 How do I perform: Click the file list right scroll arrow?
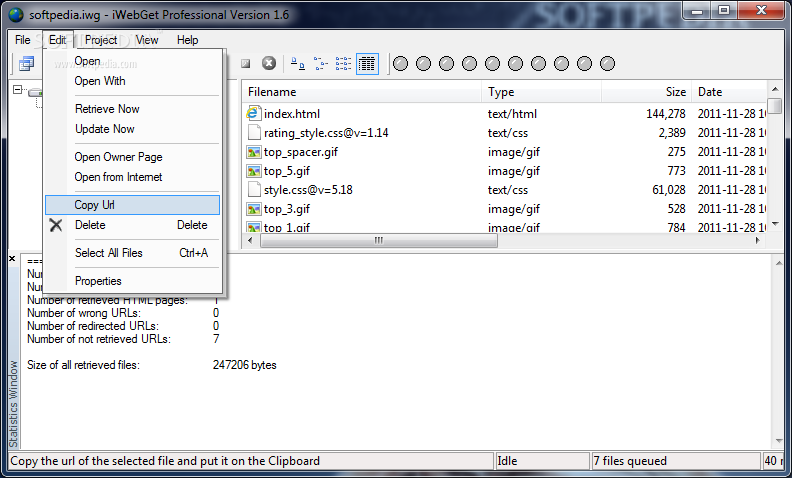(758, 241)
